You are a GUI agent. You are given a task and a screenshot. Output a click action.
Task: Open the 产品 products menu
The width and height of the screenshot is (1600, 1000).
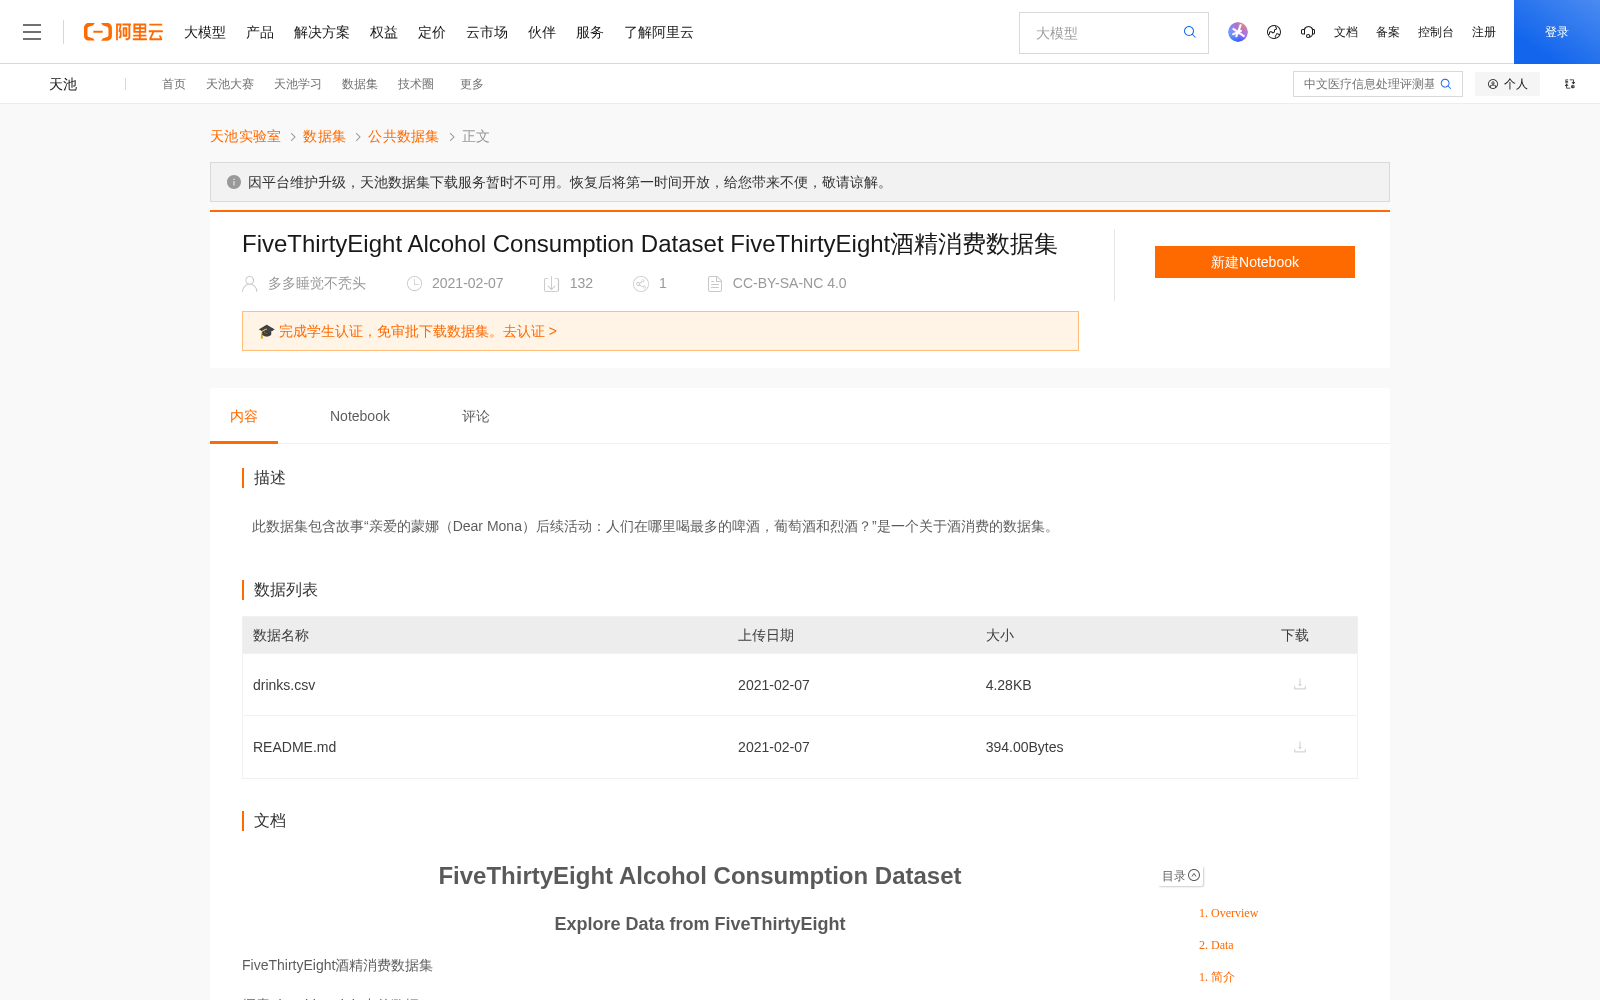tap(260, 32)
